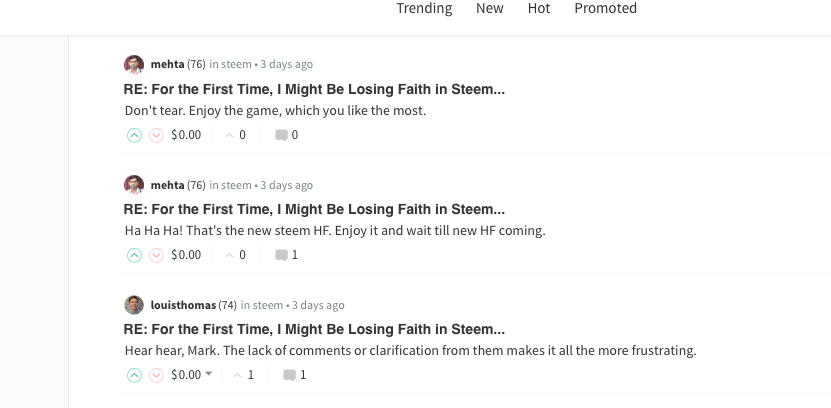Show voters list on the "Ha Ha Ha!" comment
The width and height of the screenshot is (831, 408).
[x=236, y=255]
